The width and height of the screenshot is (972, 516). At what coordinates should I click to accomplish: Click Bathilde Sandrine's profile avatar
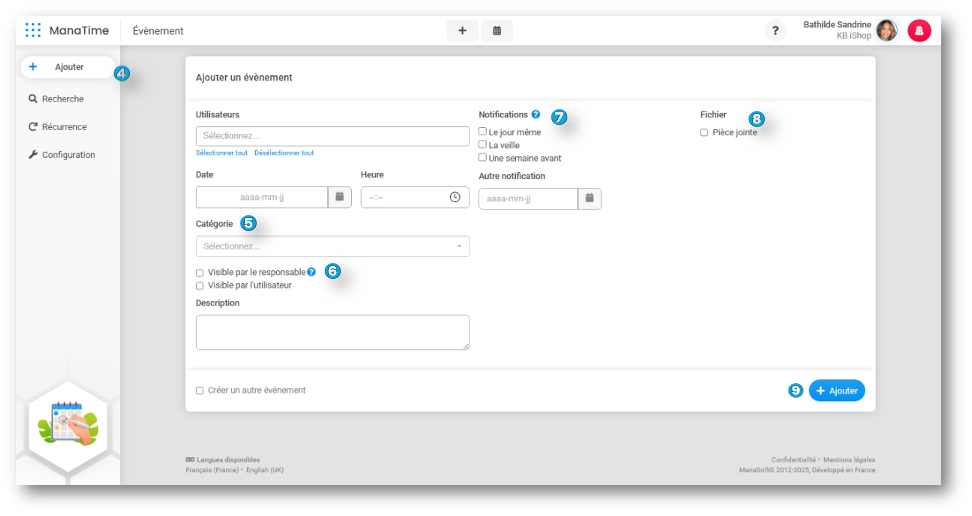tap(887, 30)
